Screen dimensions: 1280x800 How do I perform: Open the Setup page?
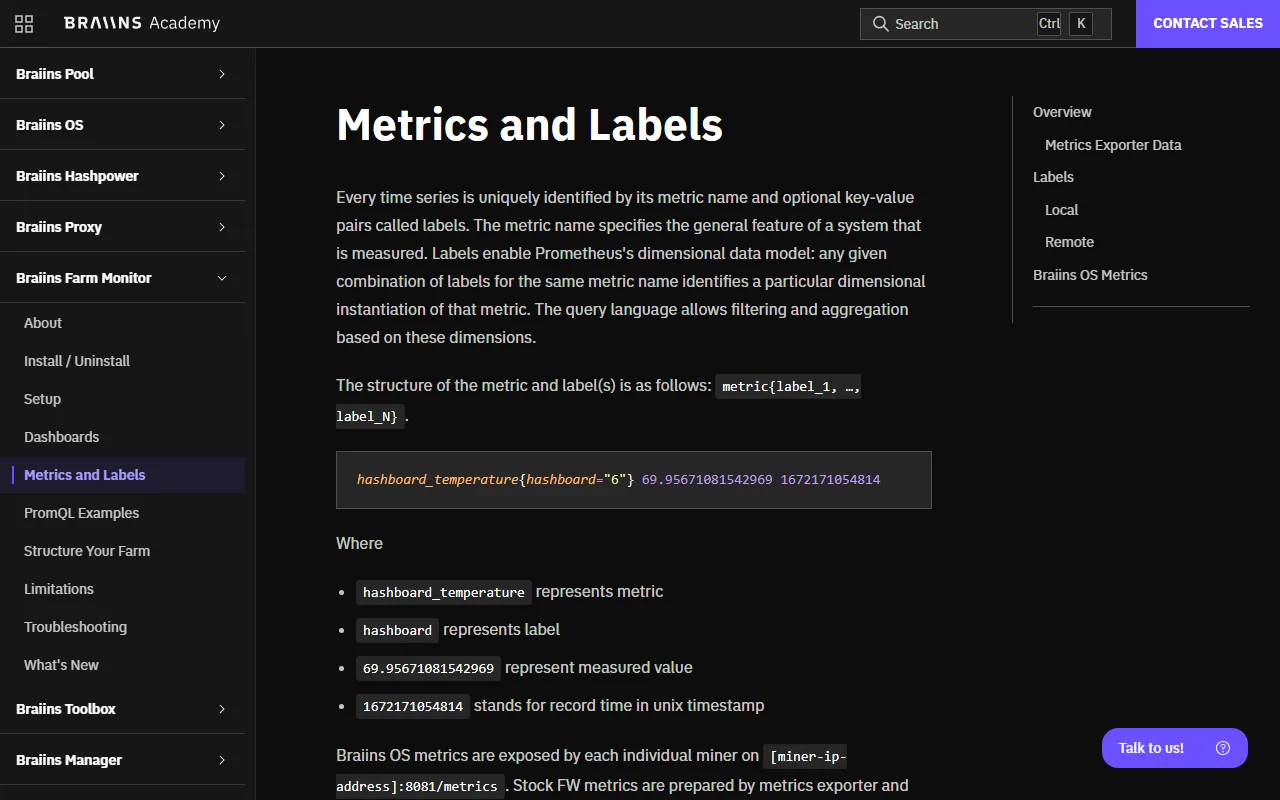click(x=43, y=399)
